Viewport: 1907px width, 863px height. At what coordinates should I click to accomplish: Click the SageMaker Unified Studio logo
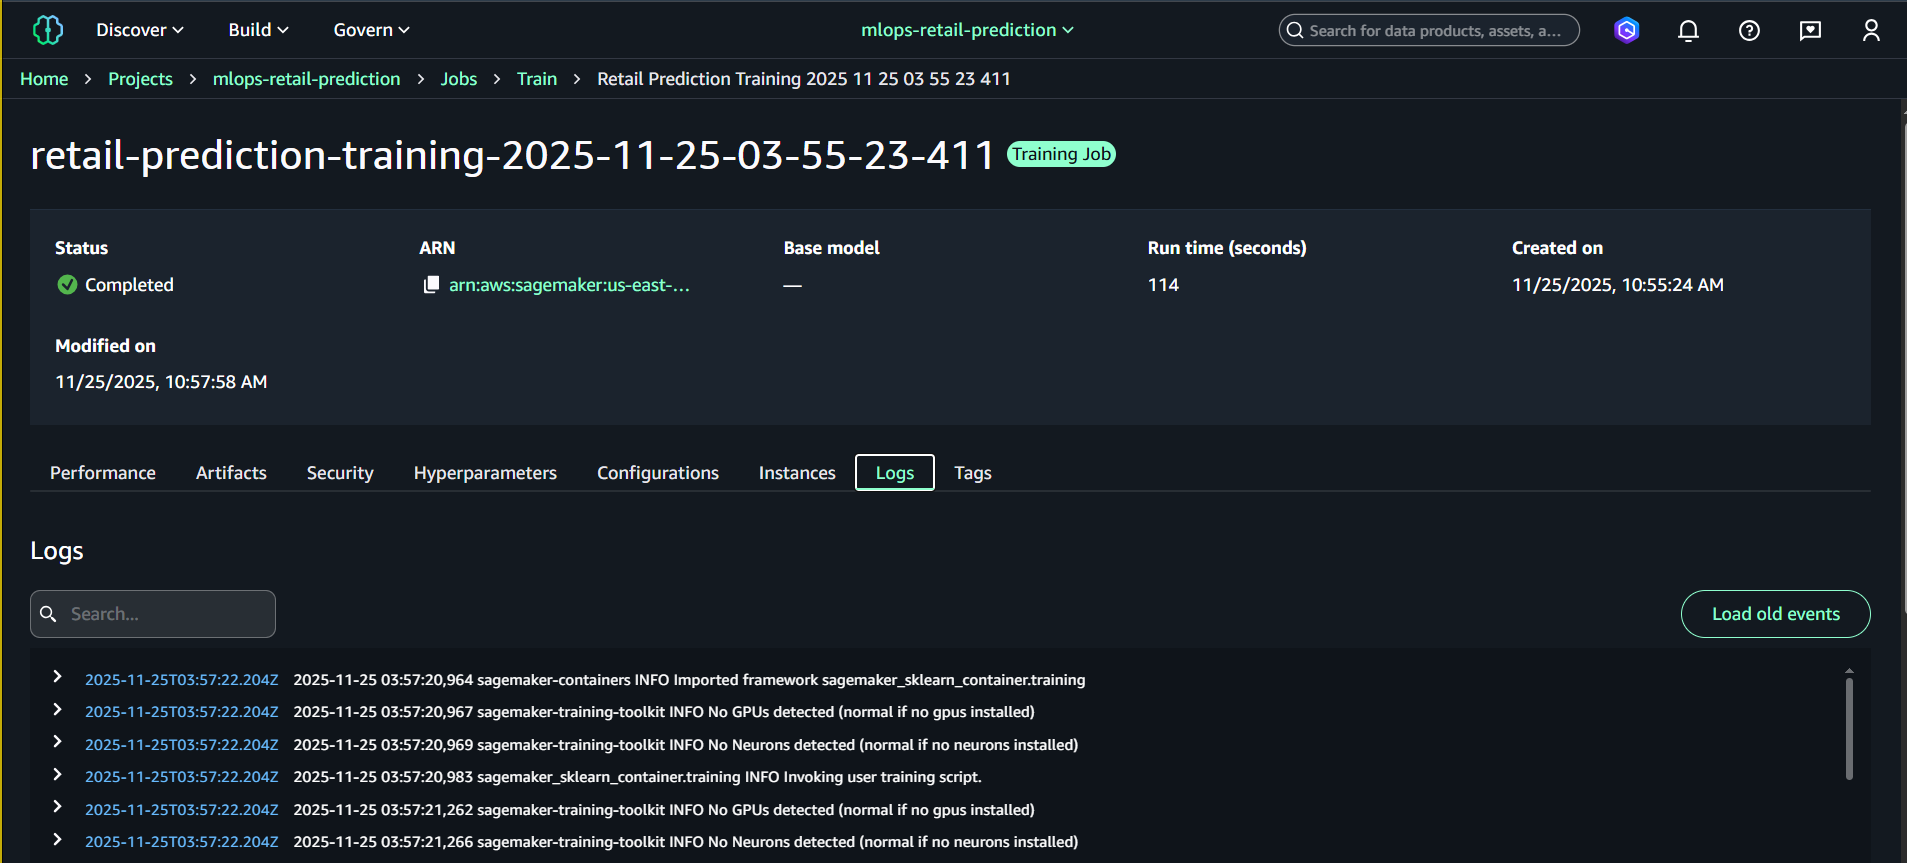coord(48,30)
